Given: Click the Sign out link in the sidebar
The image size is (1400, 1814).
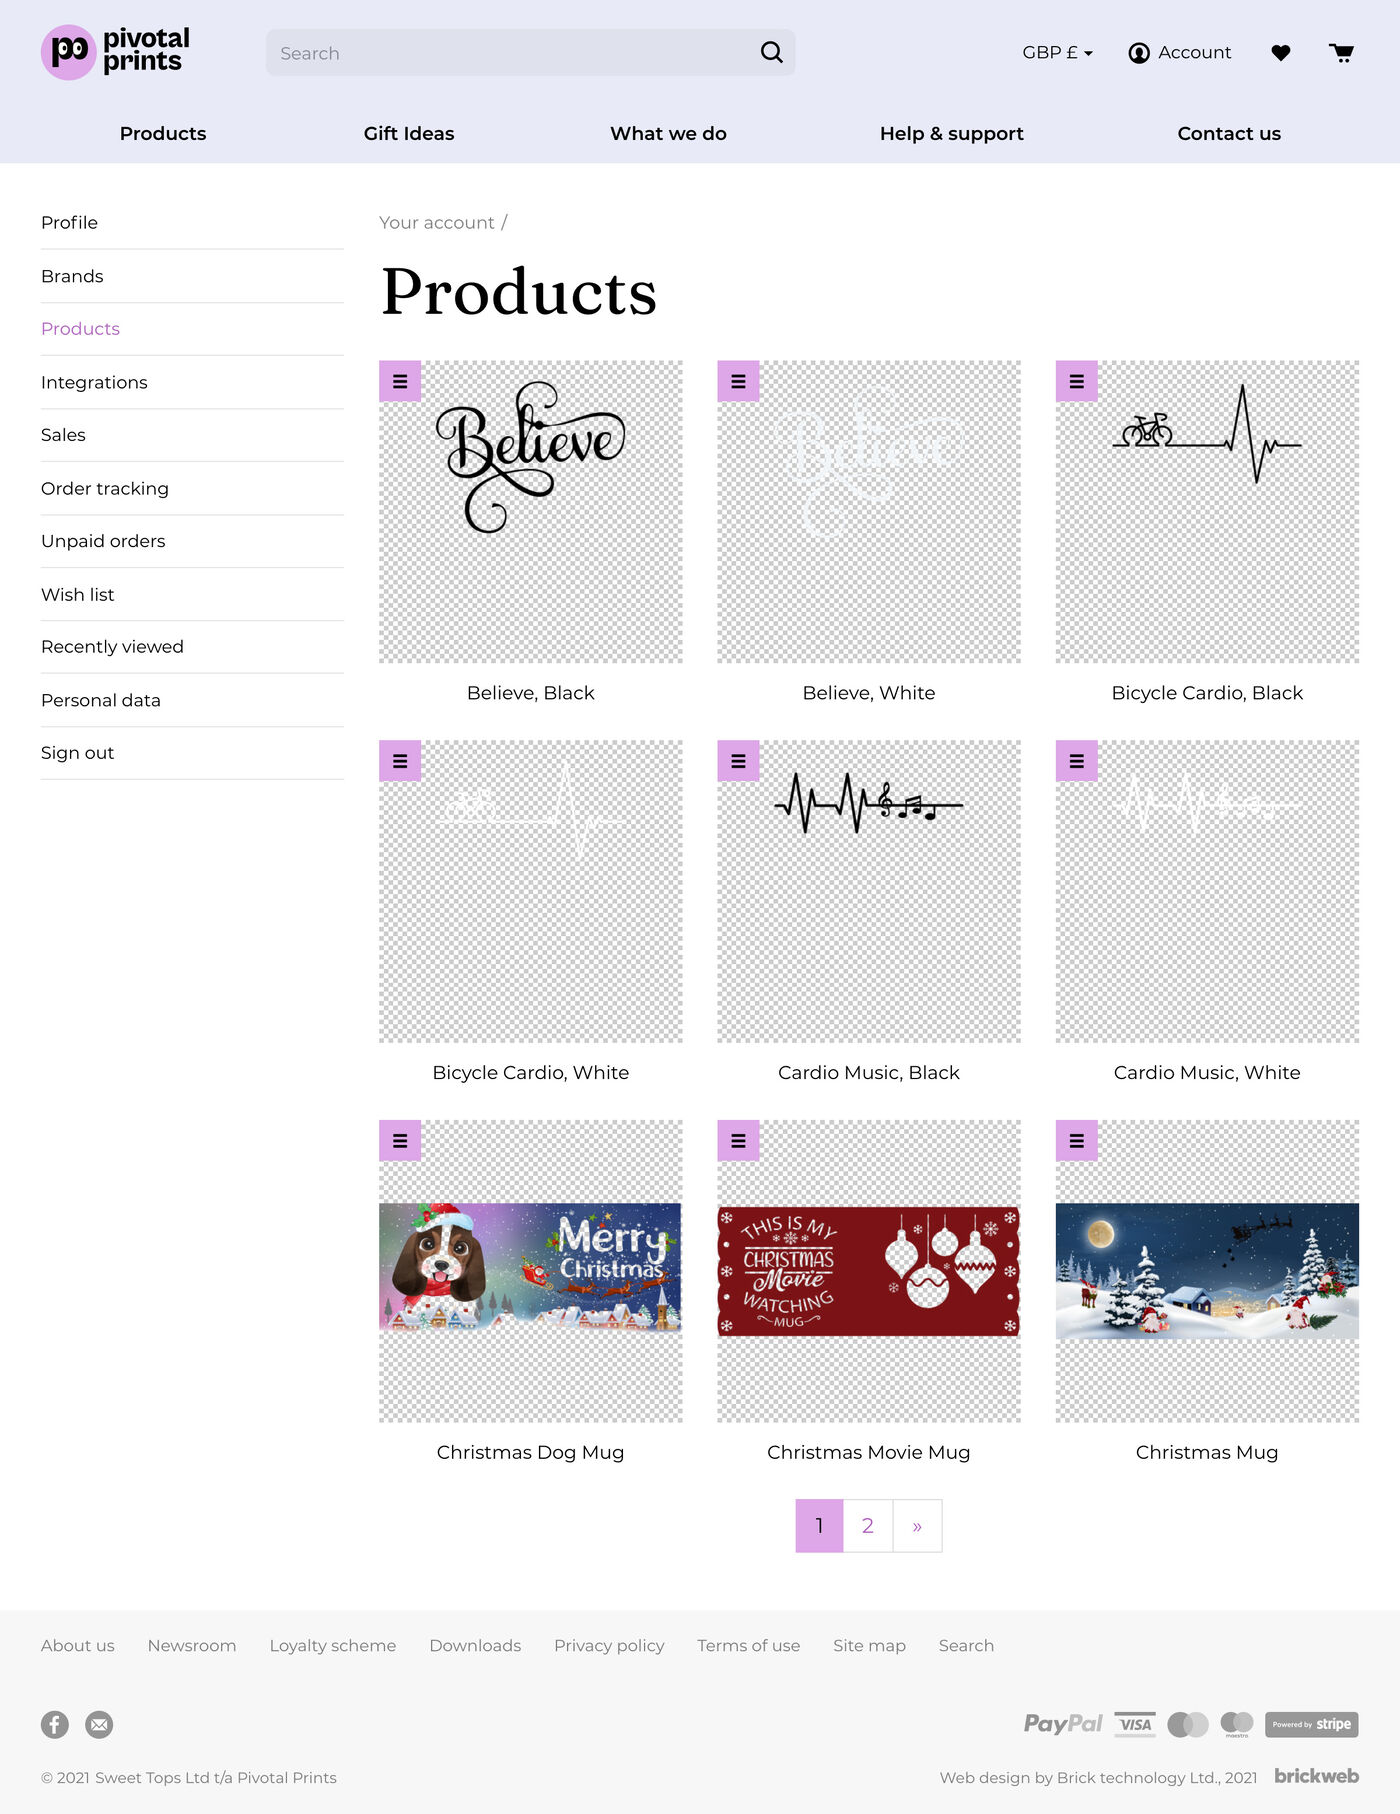Looking at the screenshot, I should 77,753.
